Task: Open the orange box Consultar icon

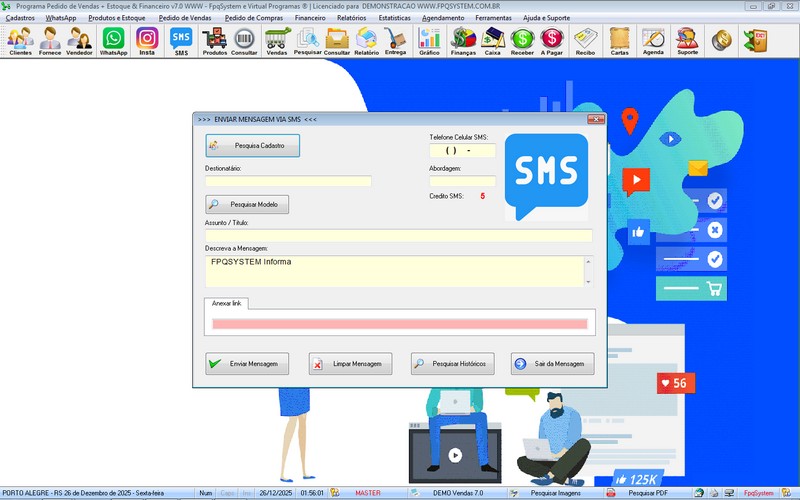Action: coord(337,41)
